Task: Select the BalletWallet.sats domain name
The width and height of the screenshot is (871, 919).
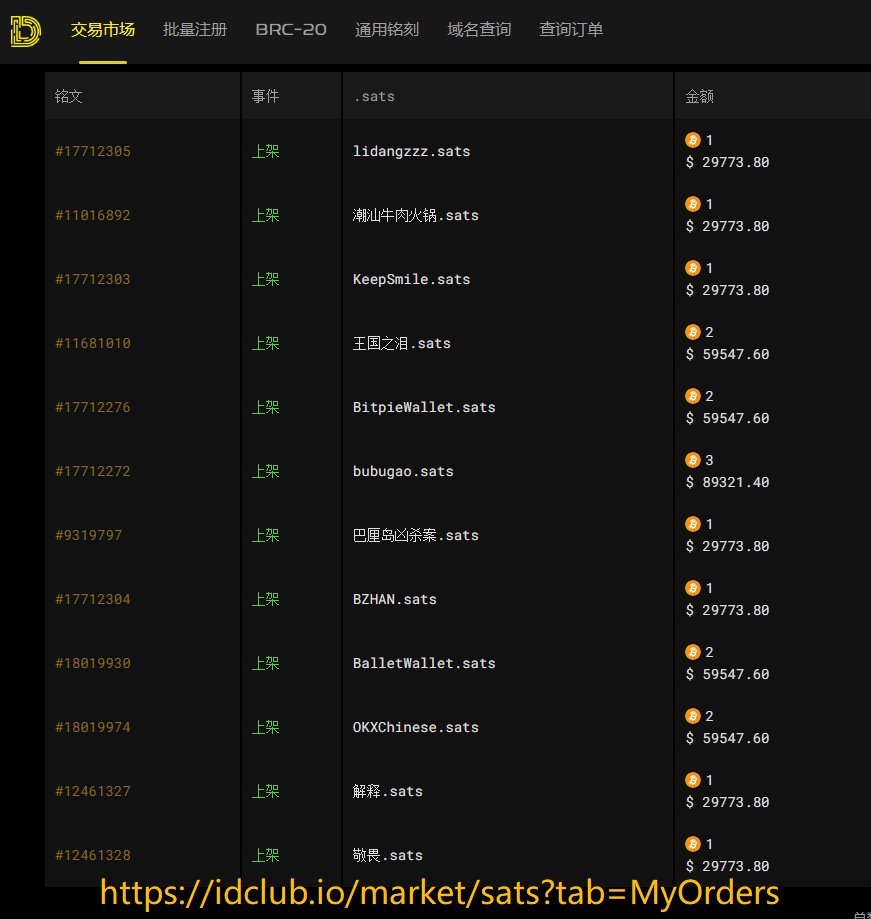Action: 424,663
